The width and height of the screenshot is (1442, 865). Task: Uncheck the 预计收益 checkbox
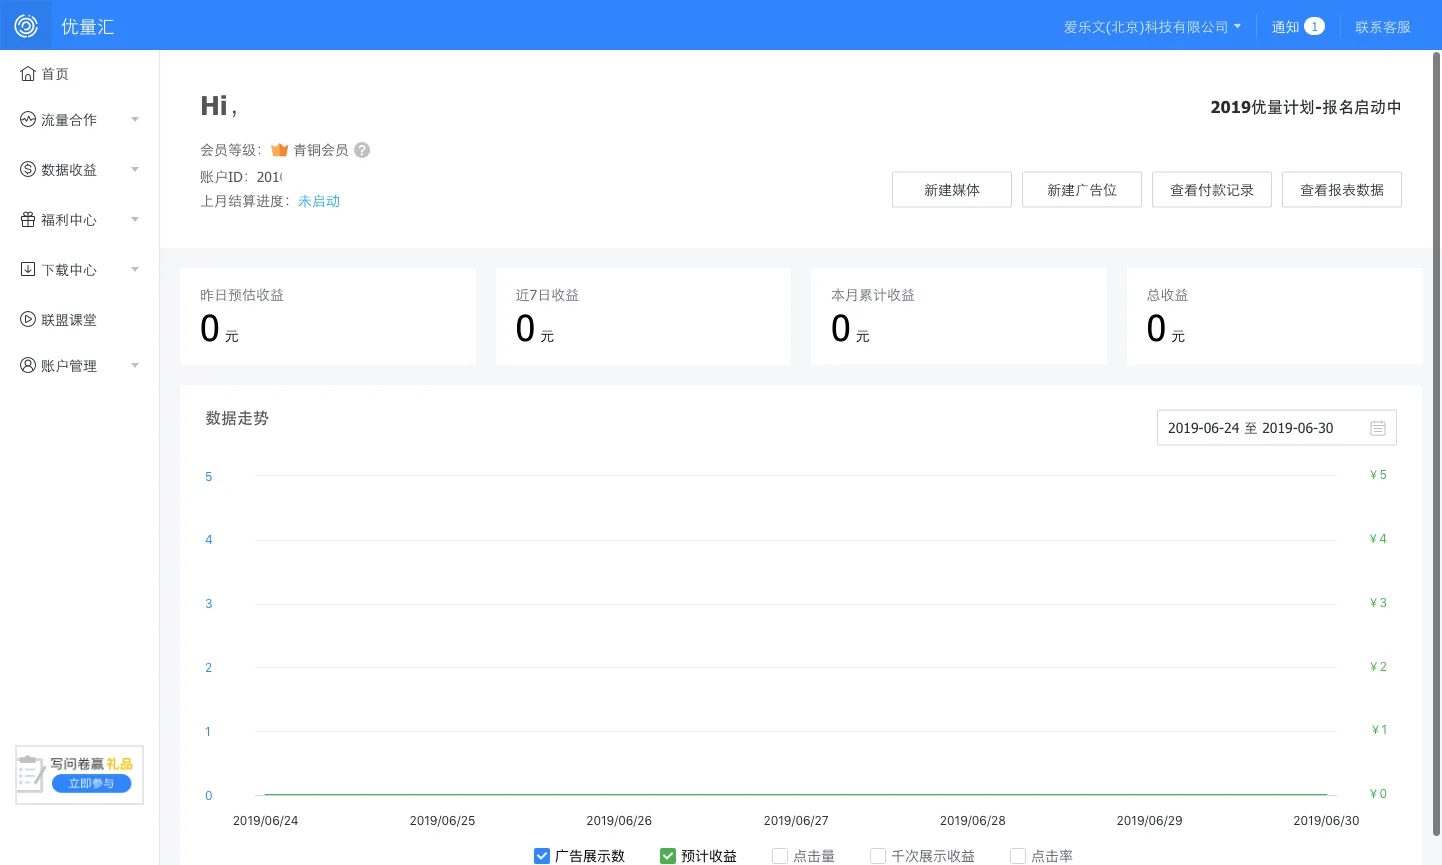click(668, 856)
